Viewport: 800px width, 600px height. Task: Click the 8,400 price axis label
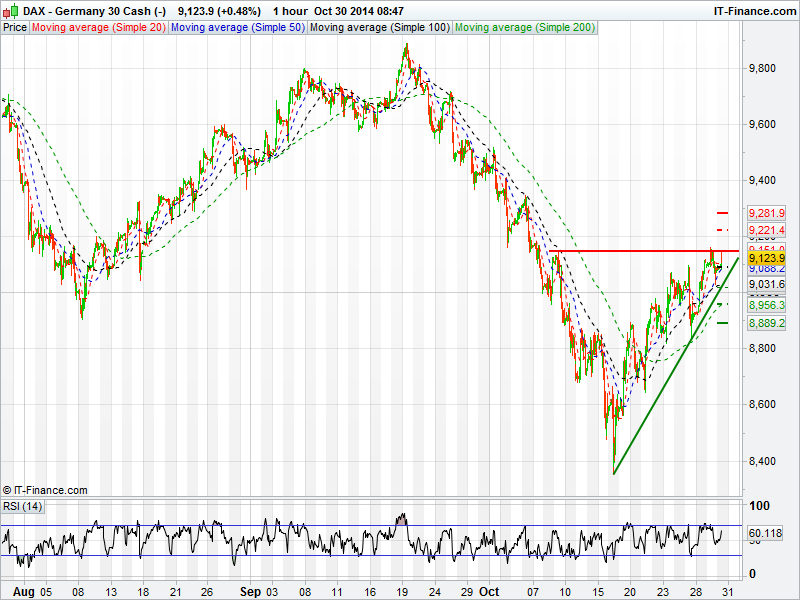pos(762,461)
